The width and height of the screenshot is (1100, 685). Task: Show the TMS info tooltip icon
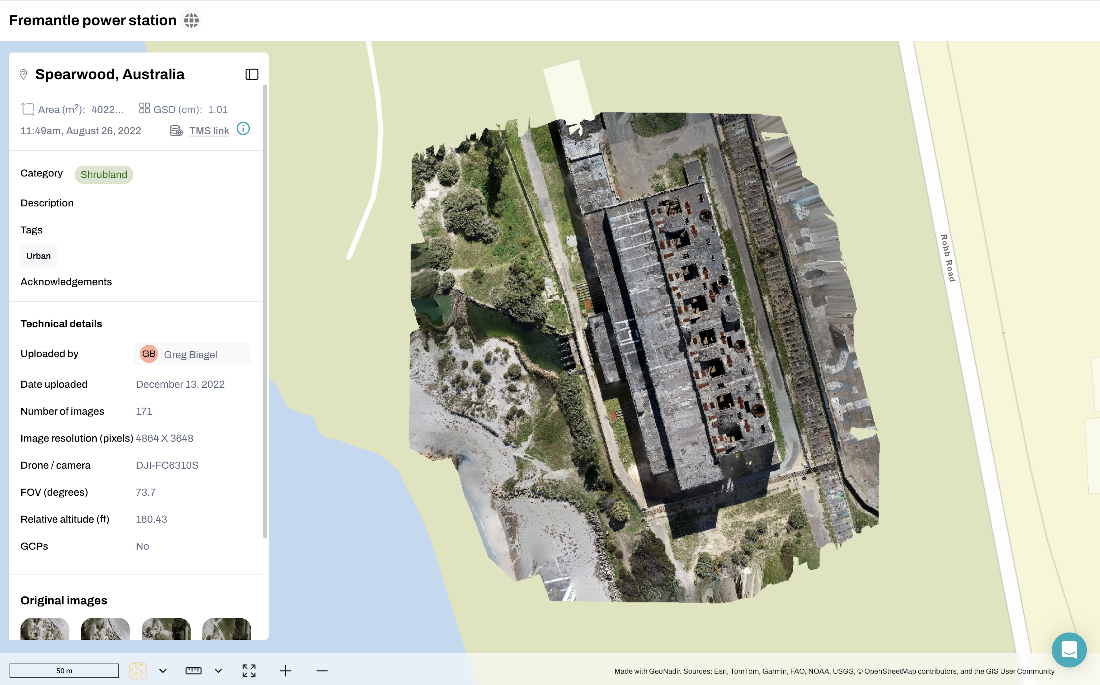pyautogui.click(x=243, y=128)
